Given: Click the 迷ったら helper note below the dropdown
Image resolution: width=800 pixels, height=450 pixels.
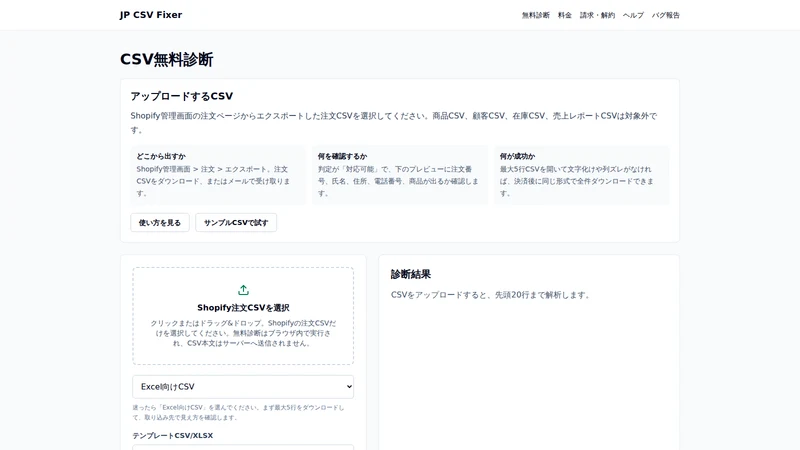Looking at the screenshot, I should pos(238,412).
